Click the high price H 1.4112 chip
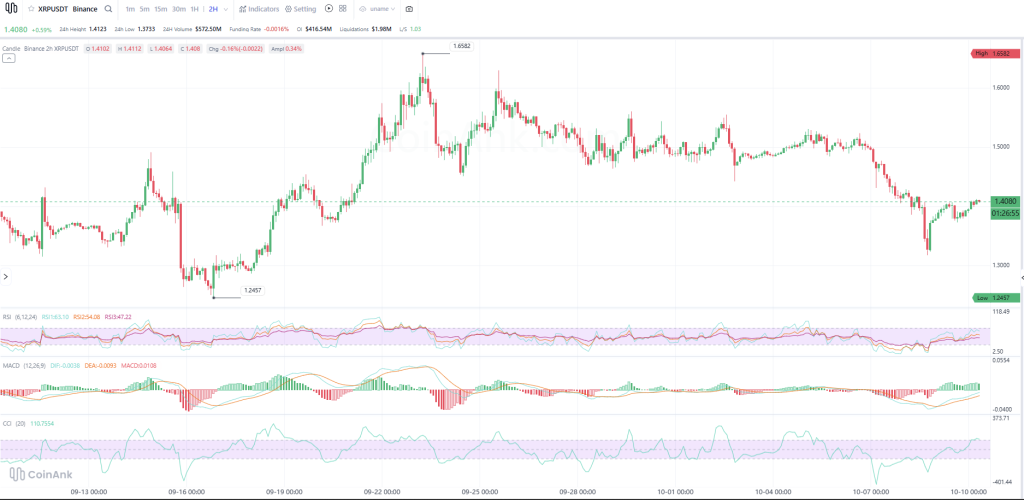This screenshot has height=500, width=1024. pos(129,49)
